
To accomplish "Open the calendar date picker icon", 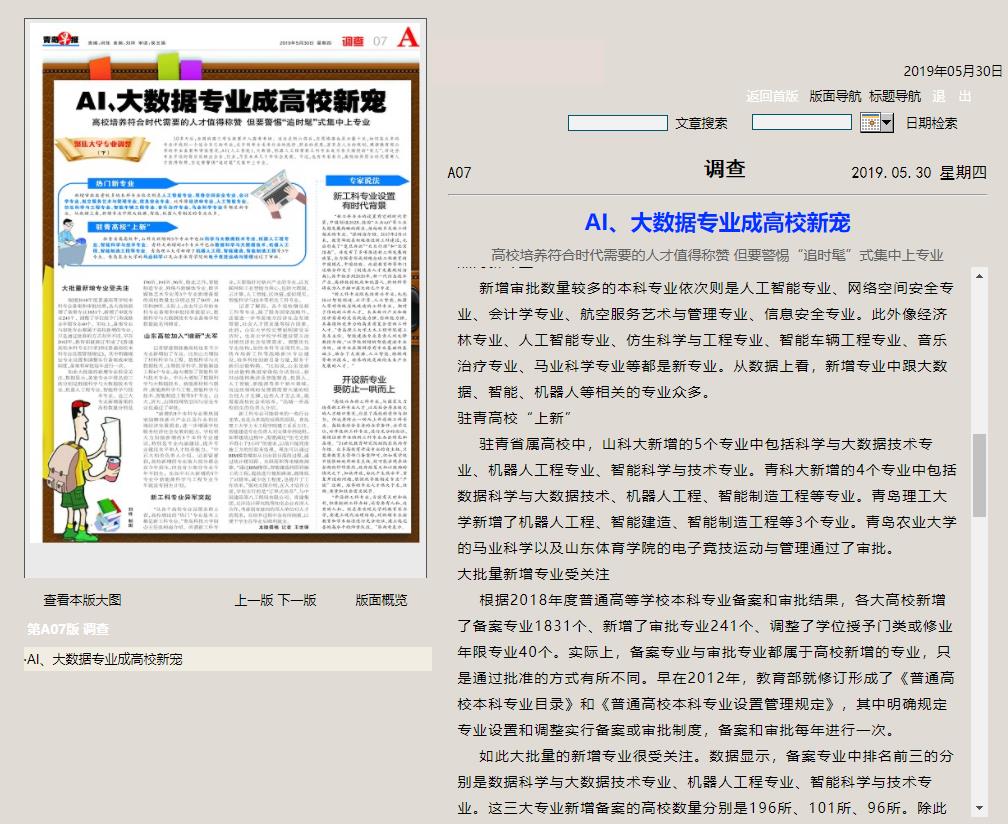I will tap(870, 123).
